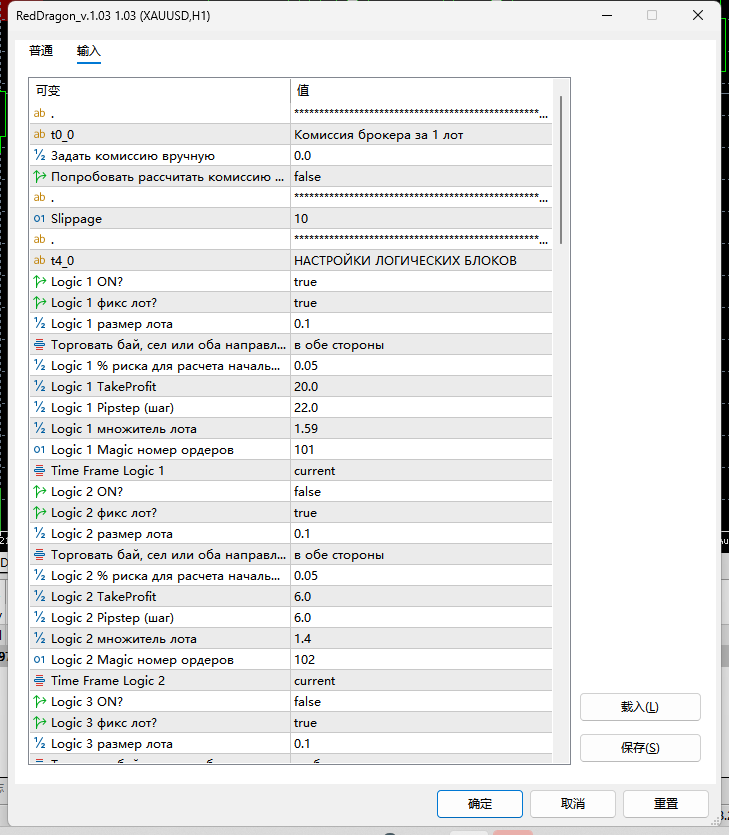Click the bool arrow icon beside Logic 1 ON?
Viewport: 729px width, 835px height.
click(x=39, y=281)
